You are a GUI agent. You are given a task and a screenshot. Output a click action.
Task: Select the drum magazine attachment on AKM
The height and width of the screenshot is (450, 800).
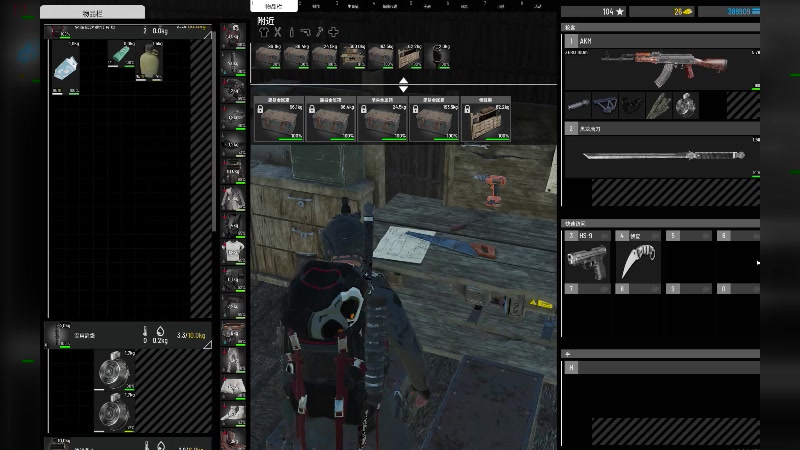[686, 105]
